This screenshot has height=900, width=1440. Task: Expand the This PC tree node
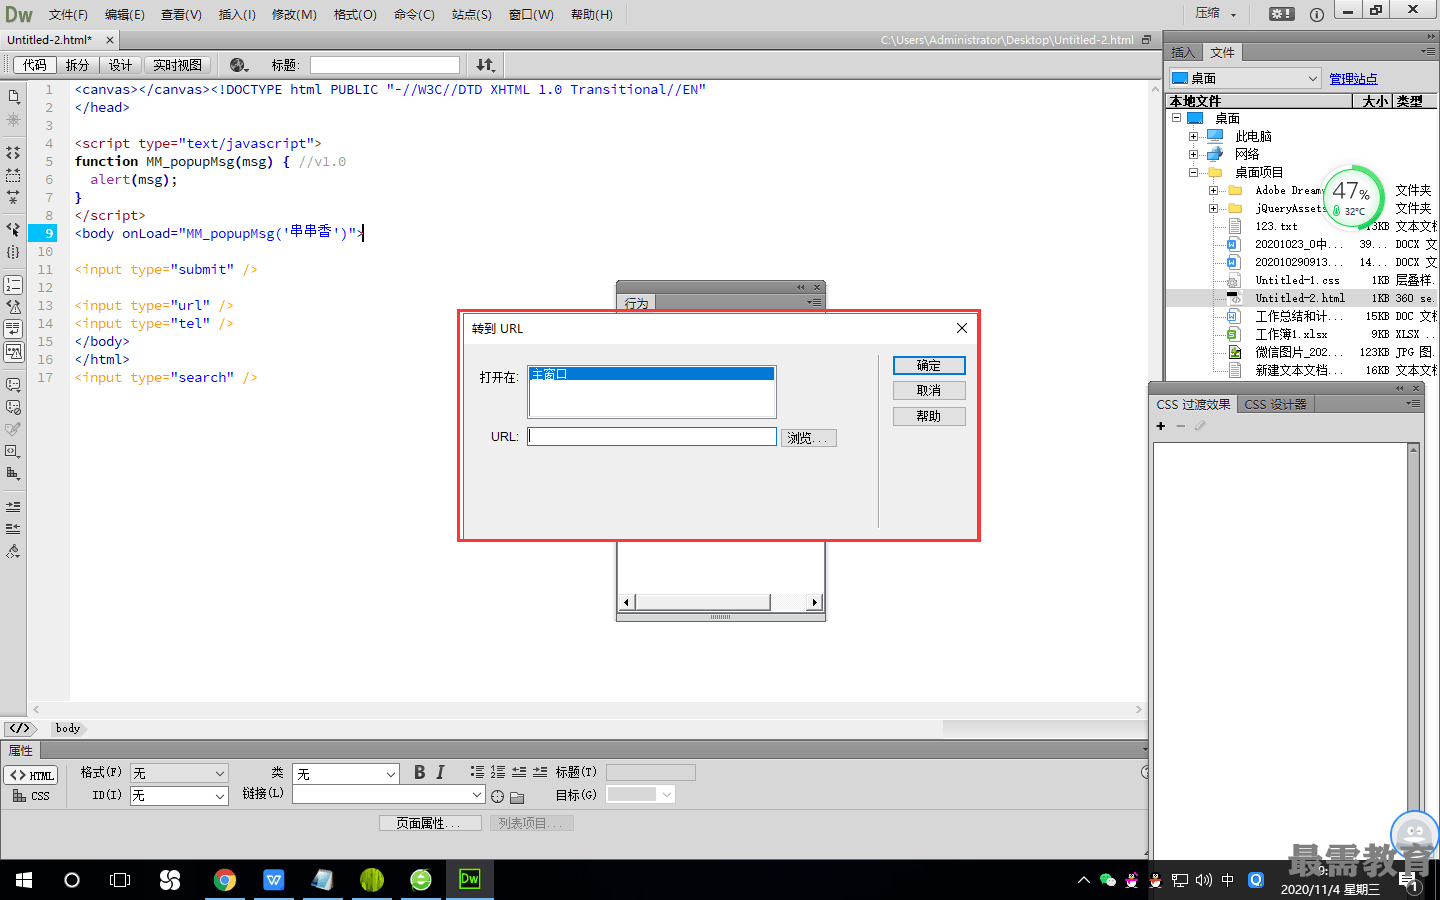tap(1193, 136)
